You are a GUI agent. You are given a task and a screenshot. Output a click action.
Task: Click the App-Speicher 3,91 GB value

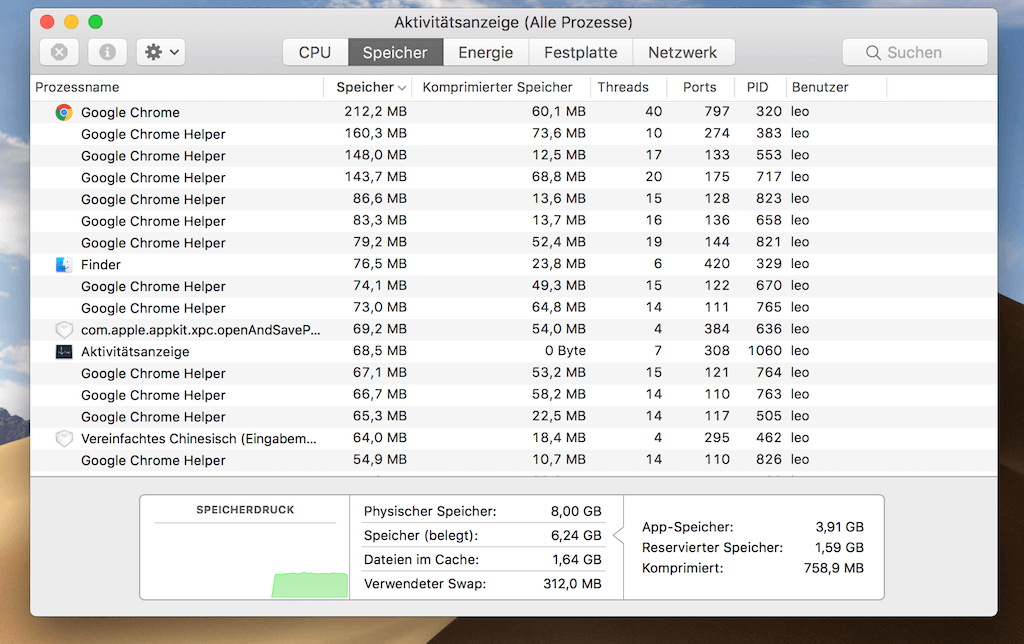[839, 527]
